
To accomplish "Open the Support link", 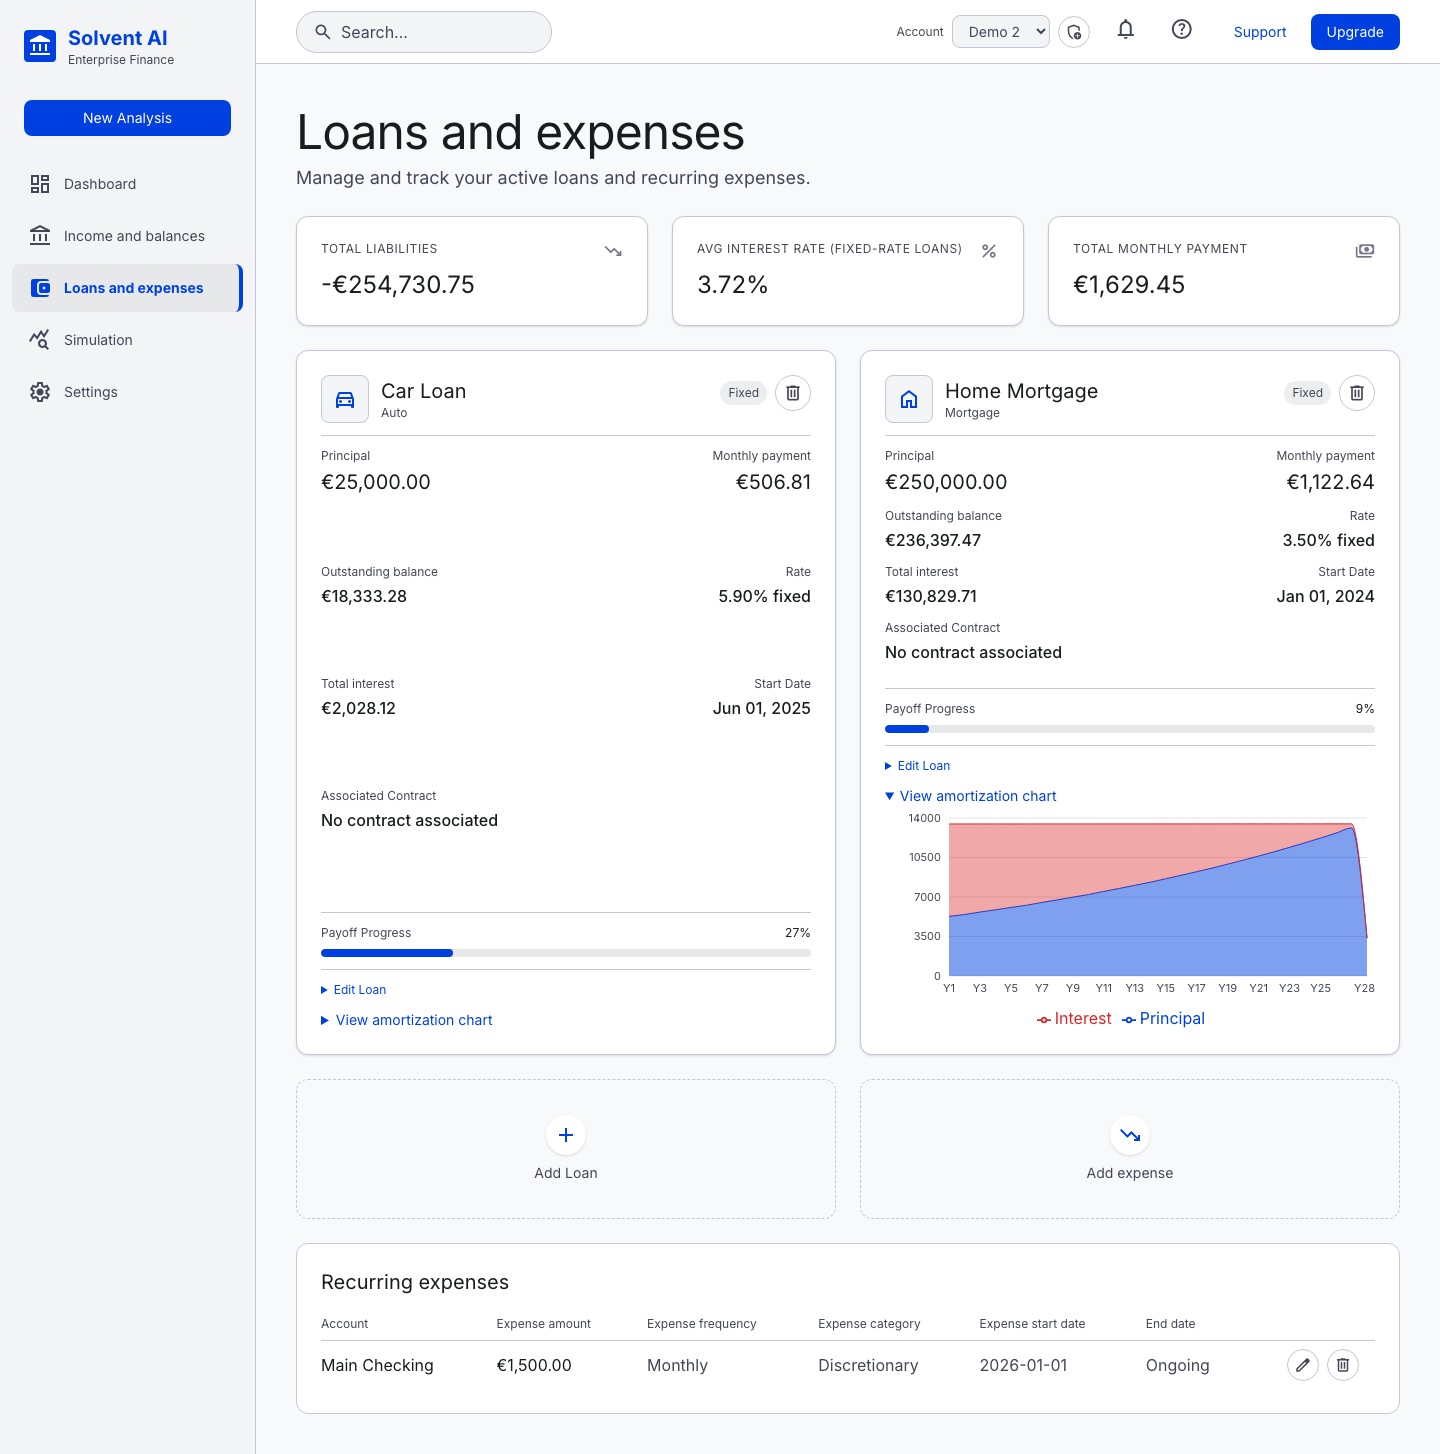I will click(x=1260, y=32).
